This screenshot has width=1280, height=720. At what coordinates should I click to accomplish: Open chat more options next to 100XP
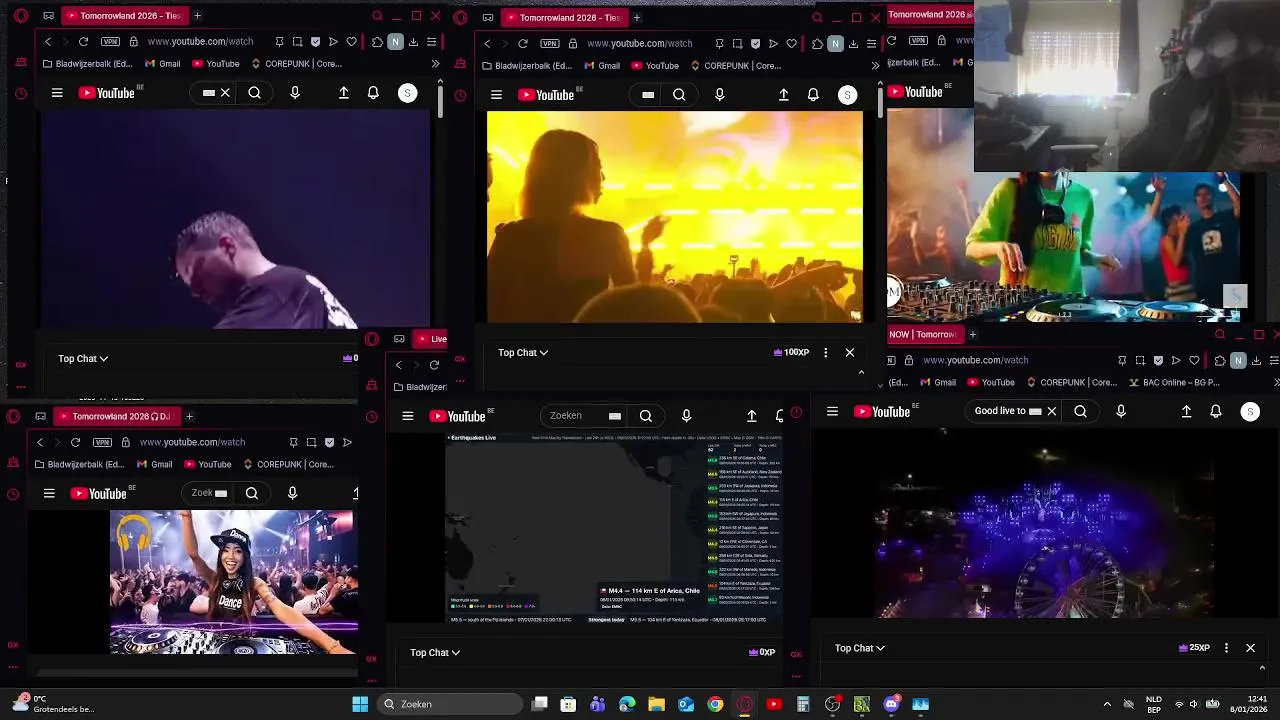pyautogui.click(x=825, y=352)
